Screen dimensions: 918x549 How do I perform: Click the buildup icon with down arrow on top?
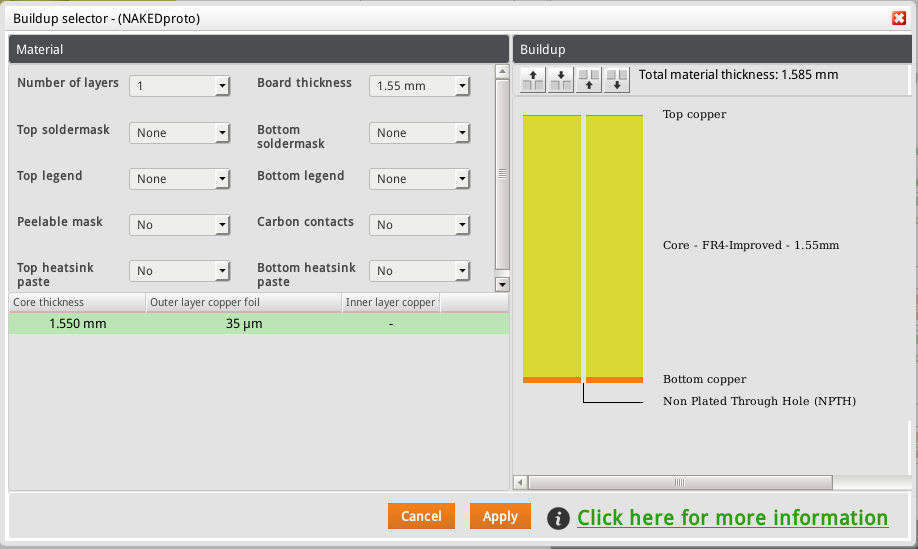(561, 80)
